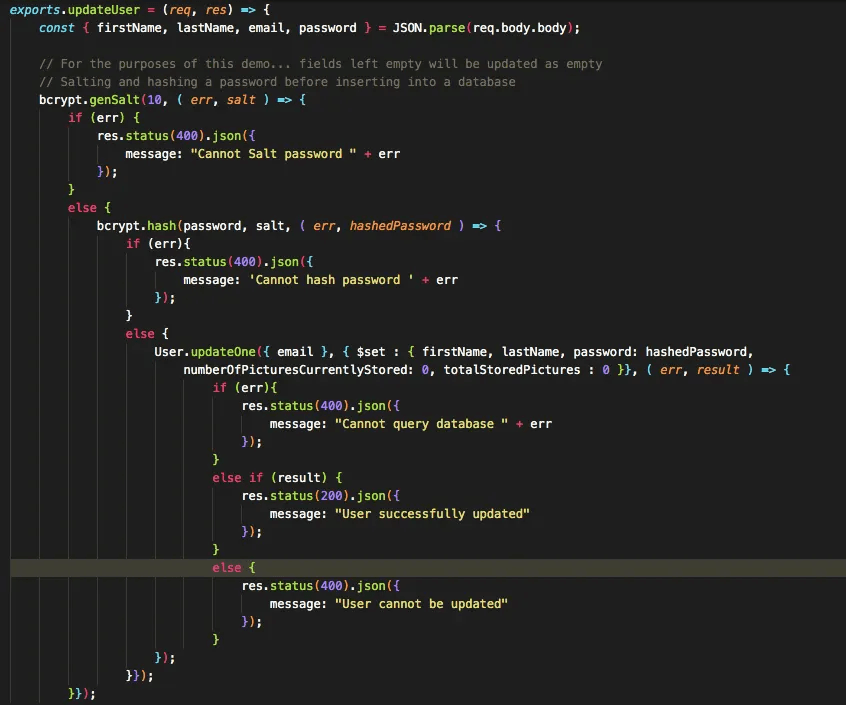Image resolution: width=846 pixels, height=705 pixels.
Task: Click the "Cannot Salt password" string
Action: (x=273, y=153)
